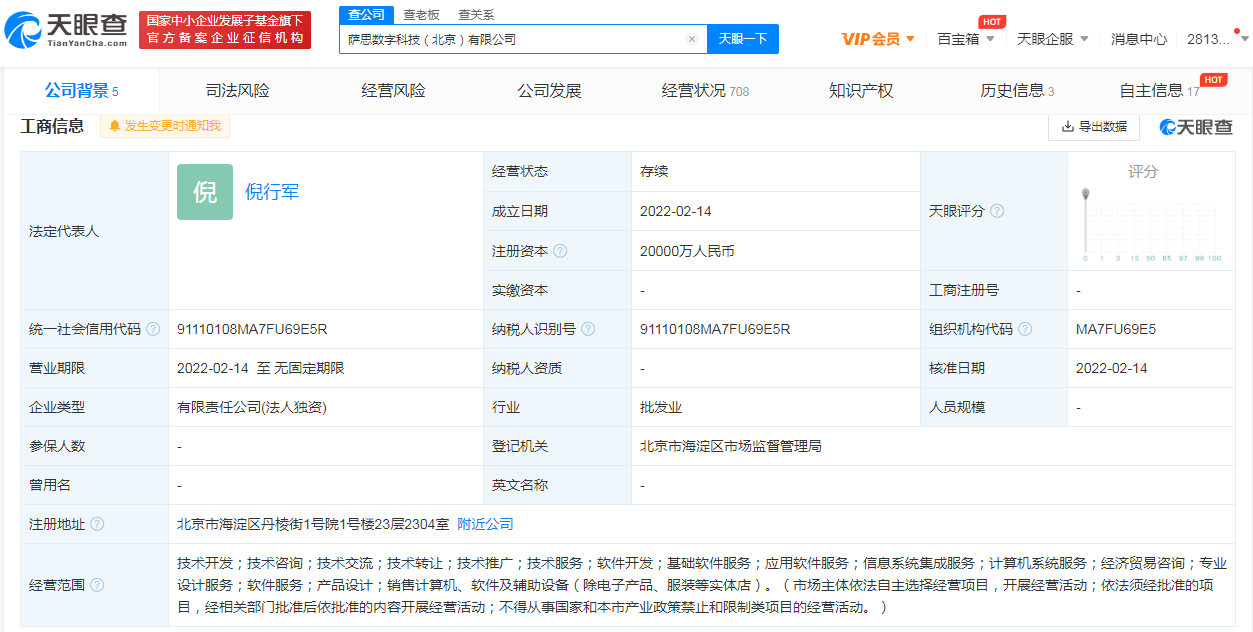Screen dimensions: 1253x632
Task: Clear the search box with the × icon
Action: pyautogui.click(x=691, y=38)
